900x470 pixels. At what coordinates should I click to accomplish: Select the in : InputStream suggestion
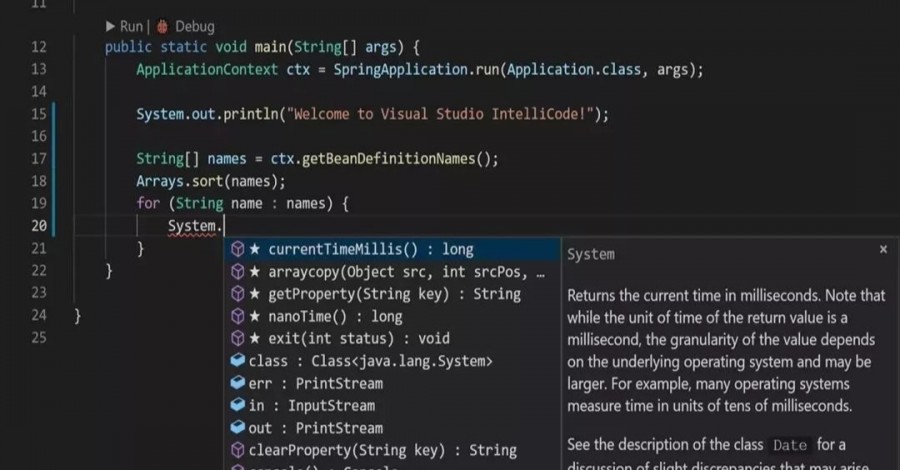(391, 406)
